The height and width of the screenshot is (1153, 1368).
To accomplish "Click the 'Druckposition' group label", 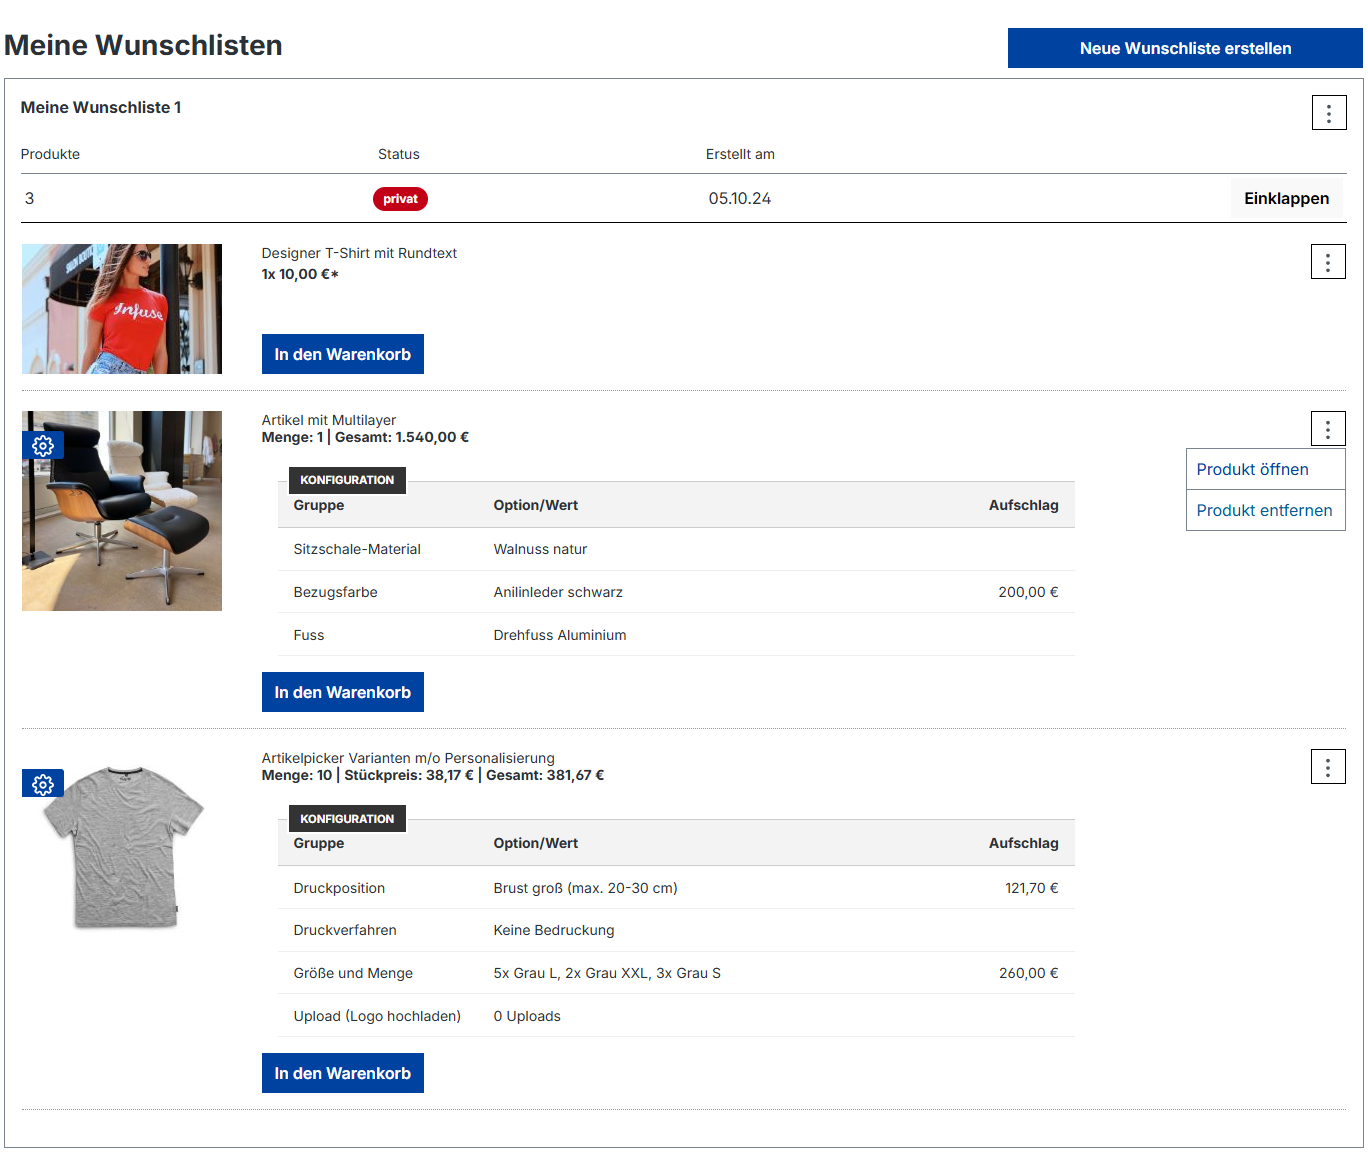I will coord(339,888).
